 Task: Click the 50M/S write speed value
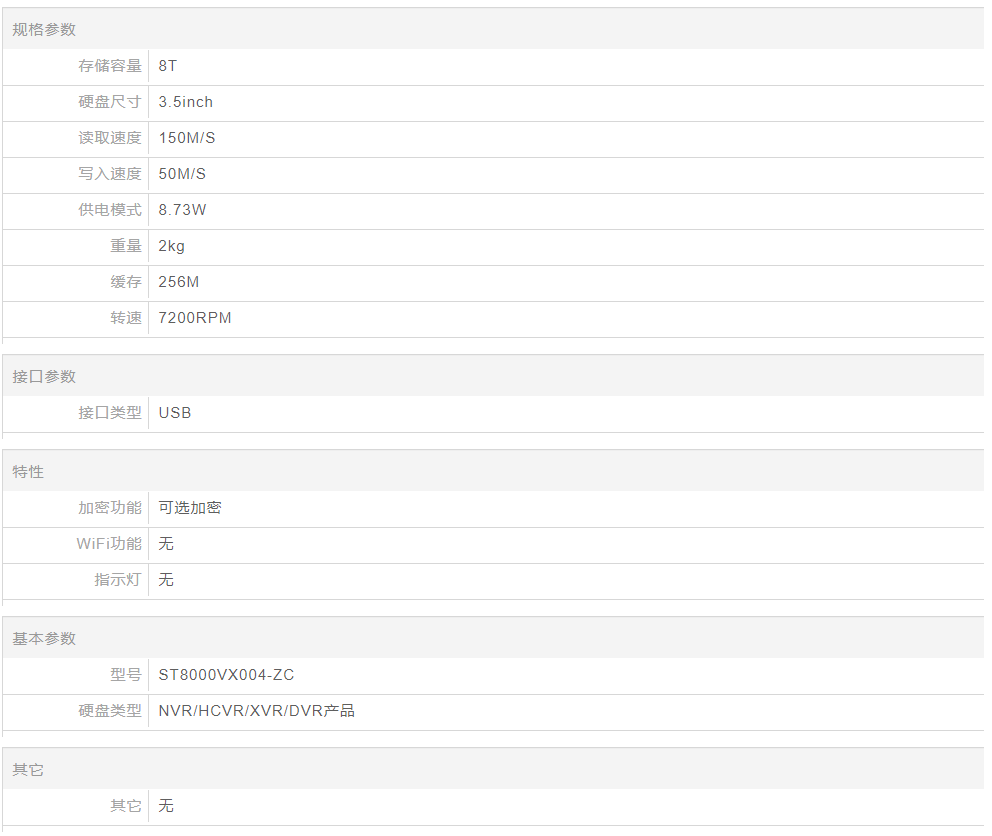(x=182, y=174)
